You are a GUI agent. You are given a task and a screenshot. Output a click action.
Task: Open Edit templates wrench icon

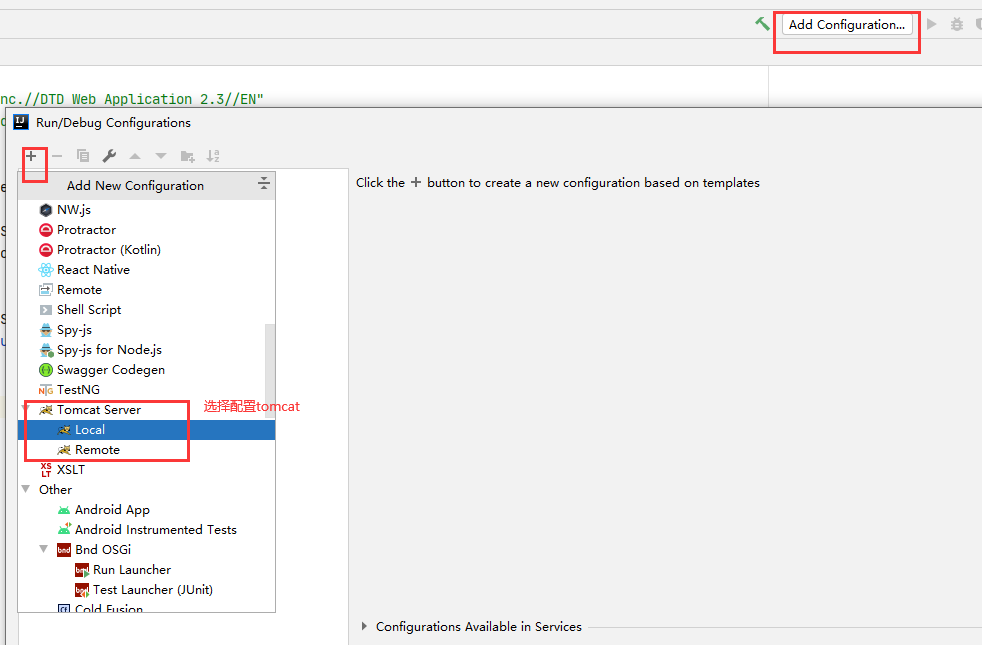pyautogui.click(x=109, y=155)
